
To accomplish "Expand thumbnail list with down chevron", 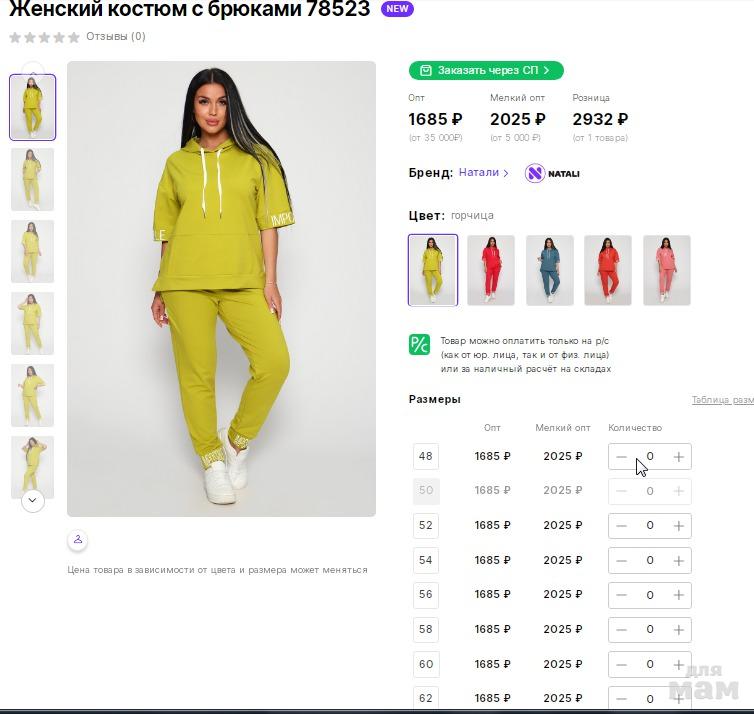I will tap(33, 501).
